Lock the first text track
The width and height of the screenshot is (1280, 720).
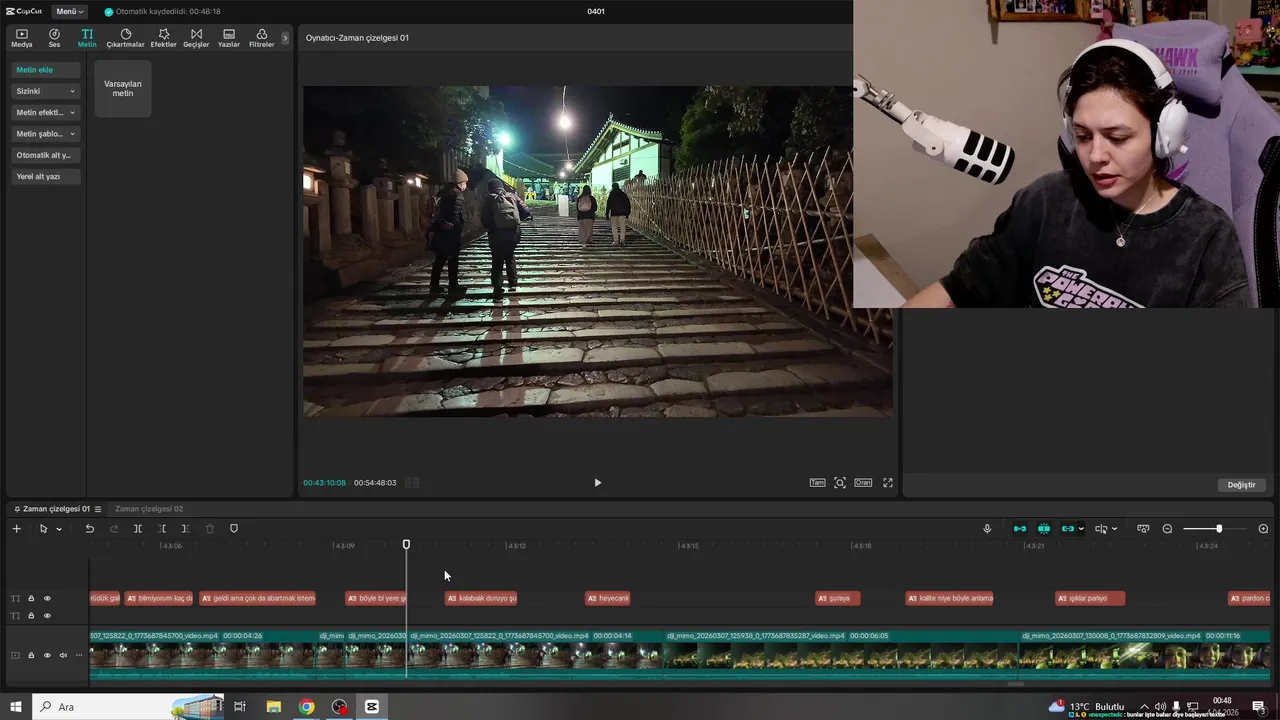coord(31,598)
